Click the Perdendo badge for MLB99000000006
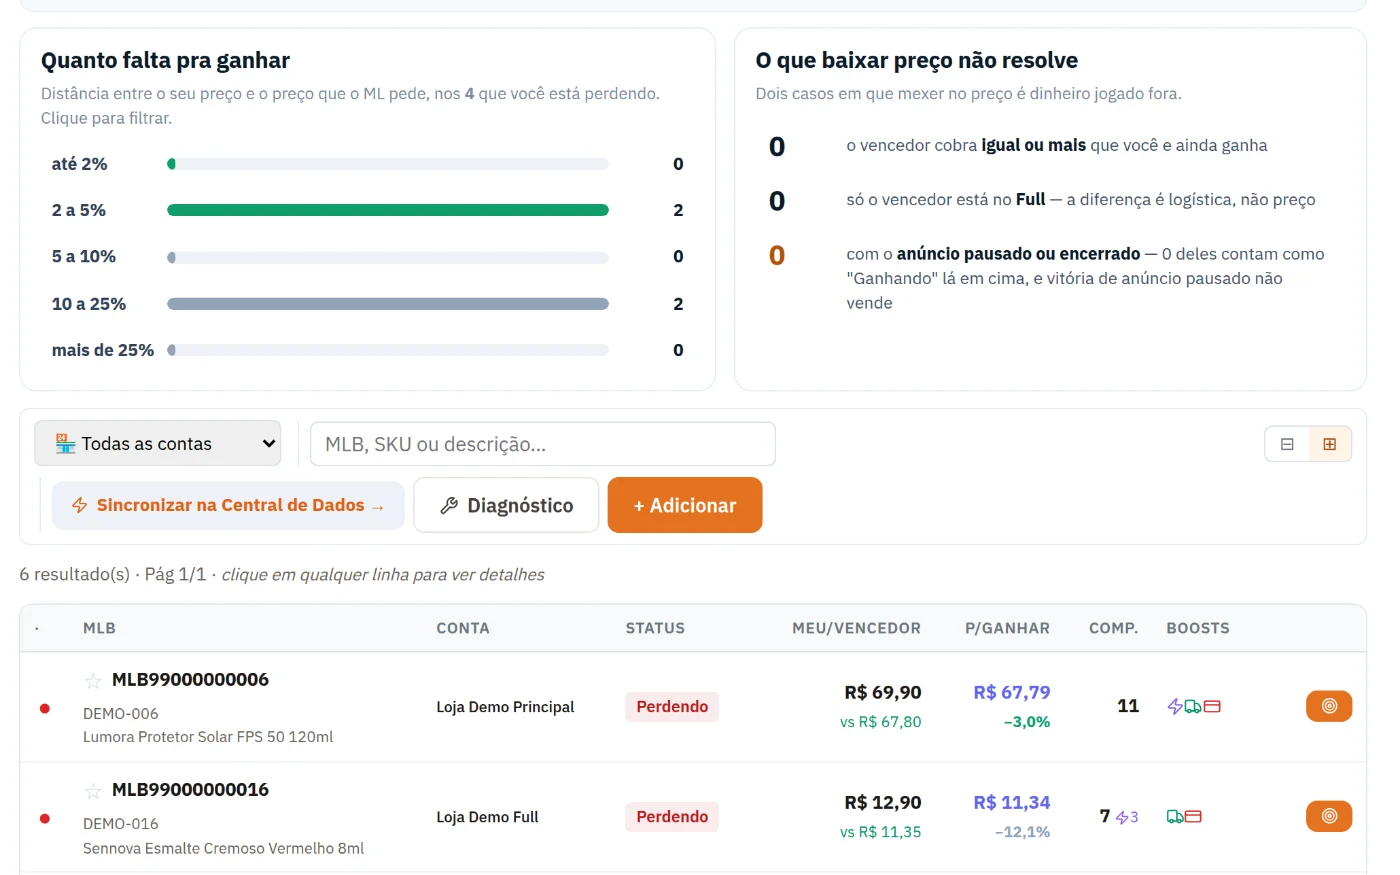 tap(672, 706)
